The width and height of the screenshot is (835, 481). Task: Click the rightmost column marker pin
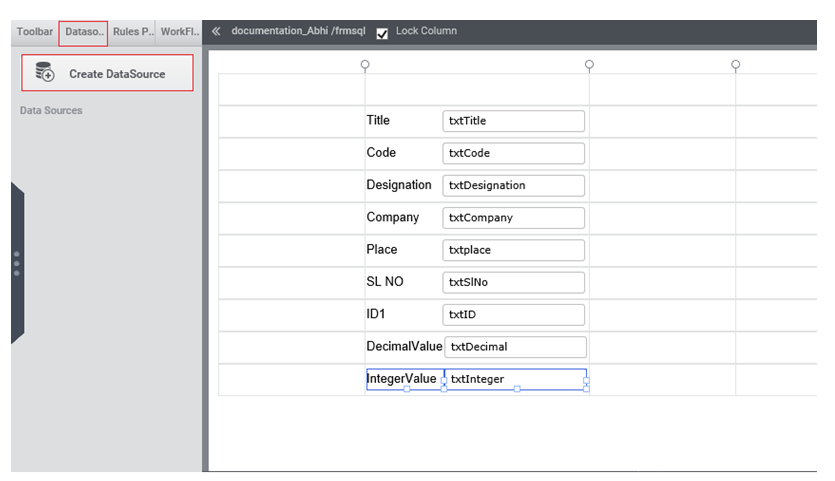point(735,66)
